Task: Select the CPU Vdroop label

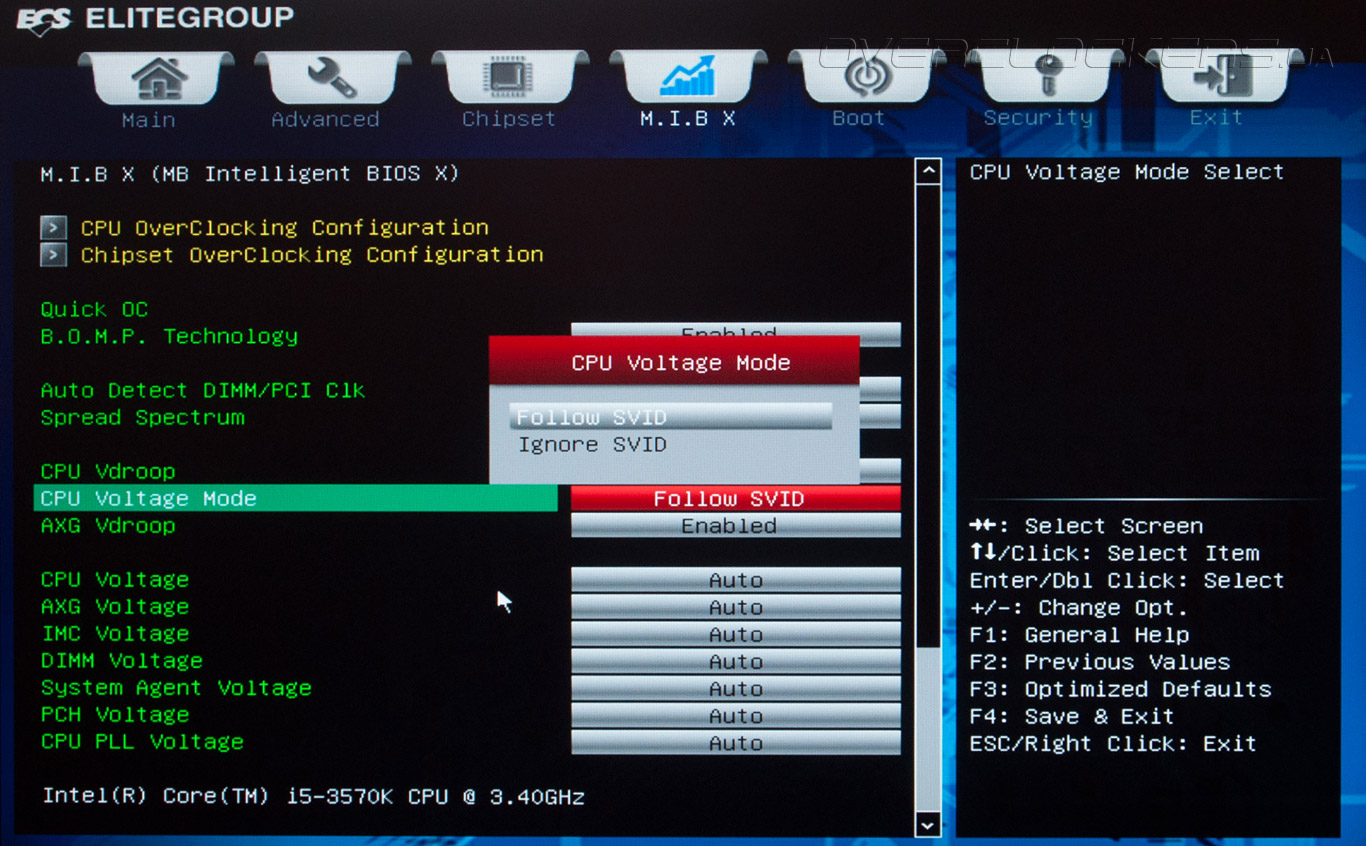Action: (108, 471)
